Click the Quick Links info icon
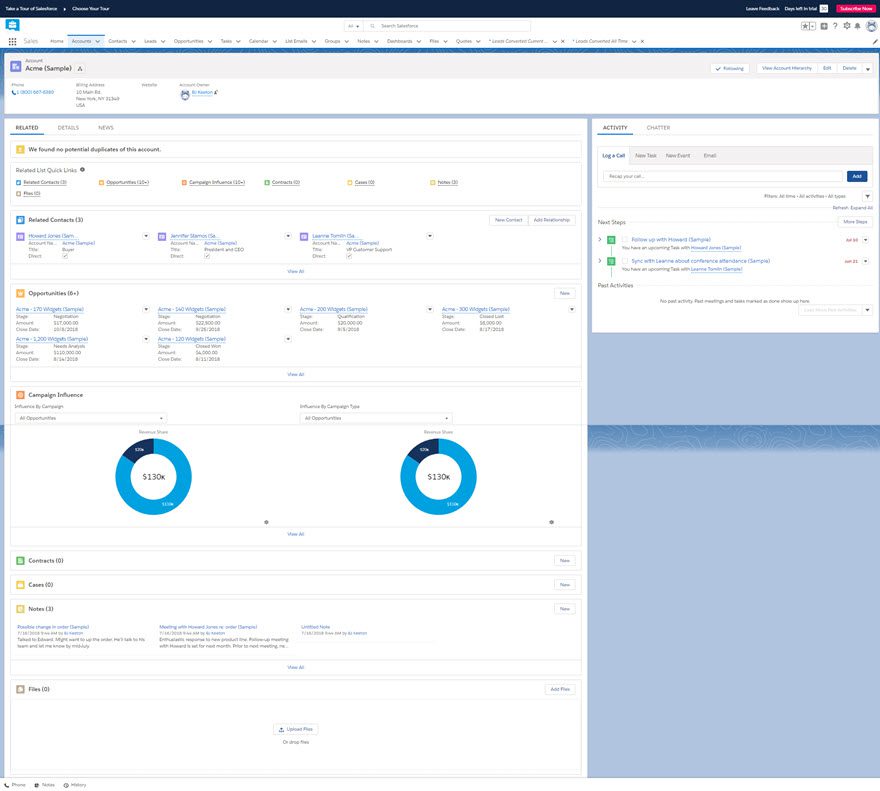The image size is (880, 791). click(82, 170)
